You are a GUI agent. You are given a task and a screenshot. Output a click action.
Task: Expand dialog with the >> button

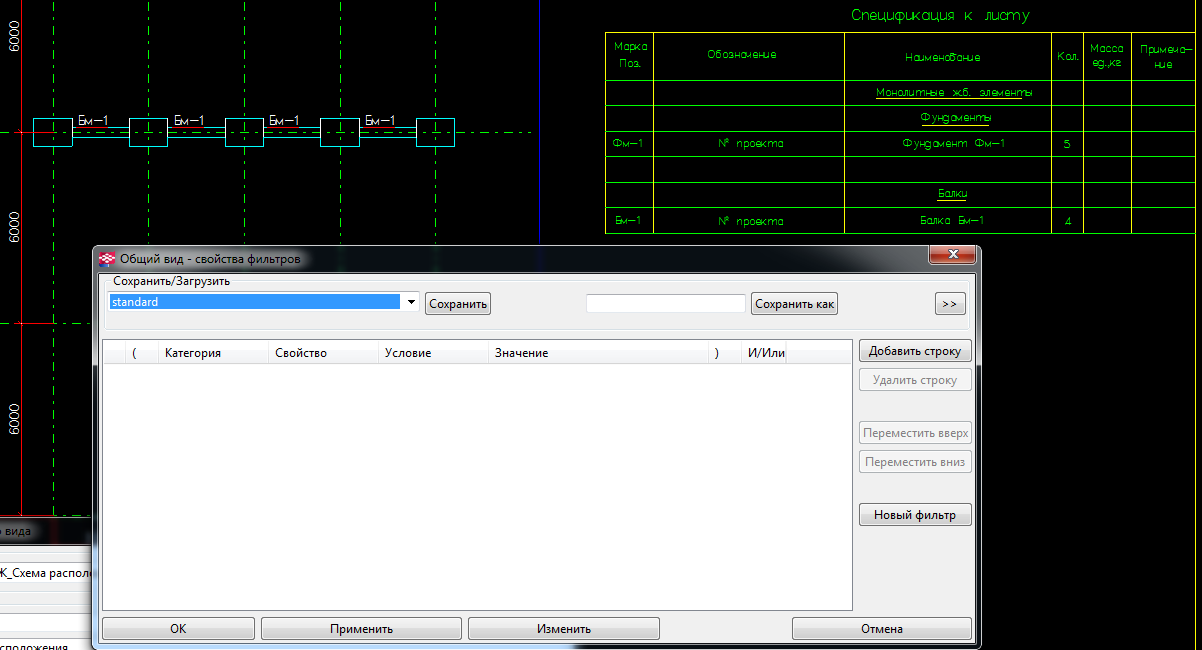coord(950,304)
